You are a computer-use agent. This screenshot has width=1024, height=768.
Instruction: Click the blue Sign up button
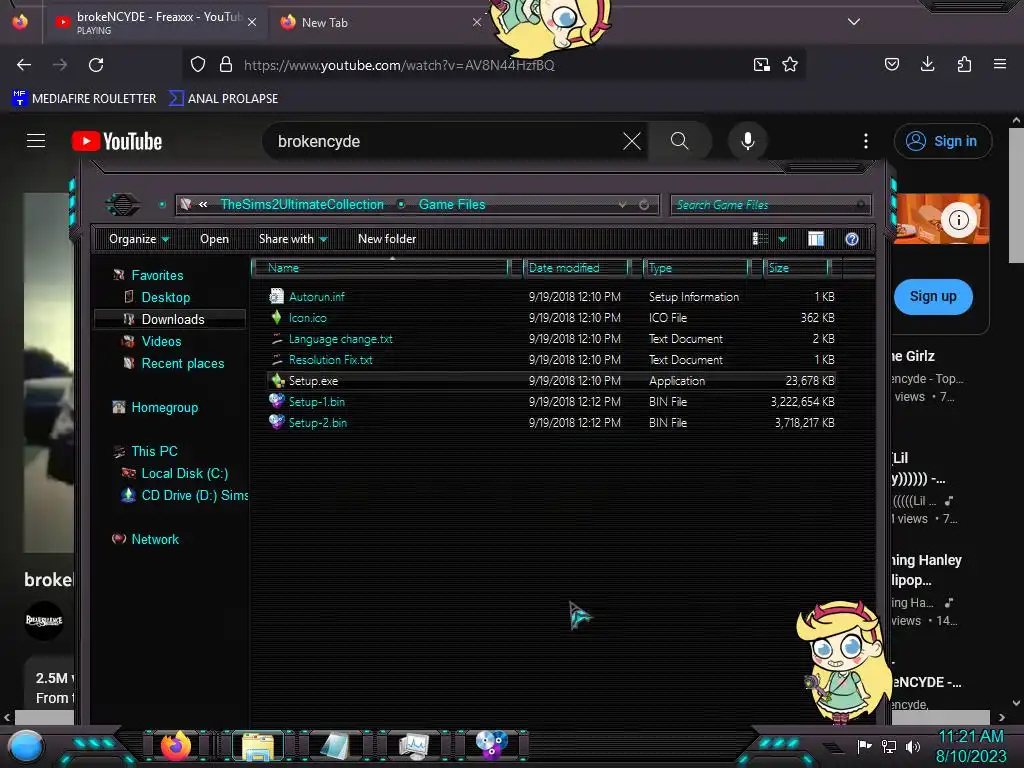pyautogui.click(x=933, y=296)
